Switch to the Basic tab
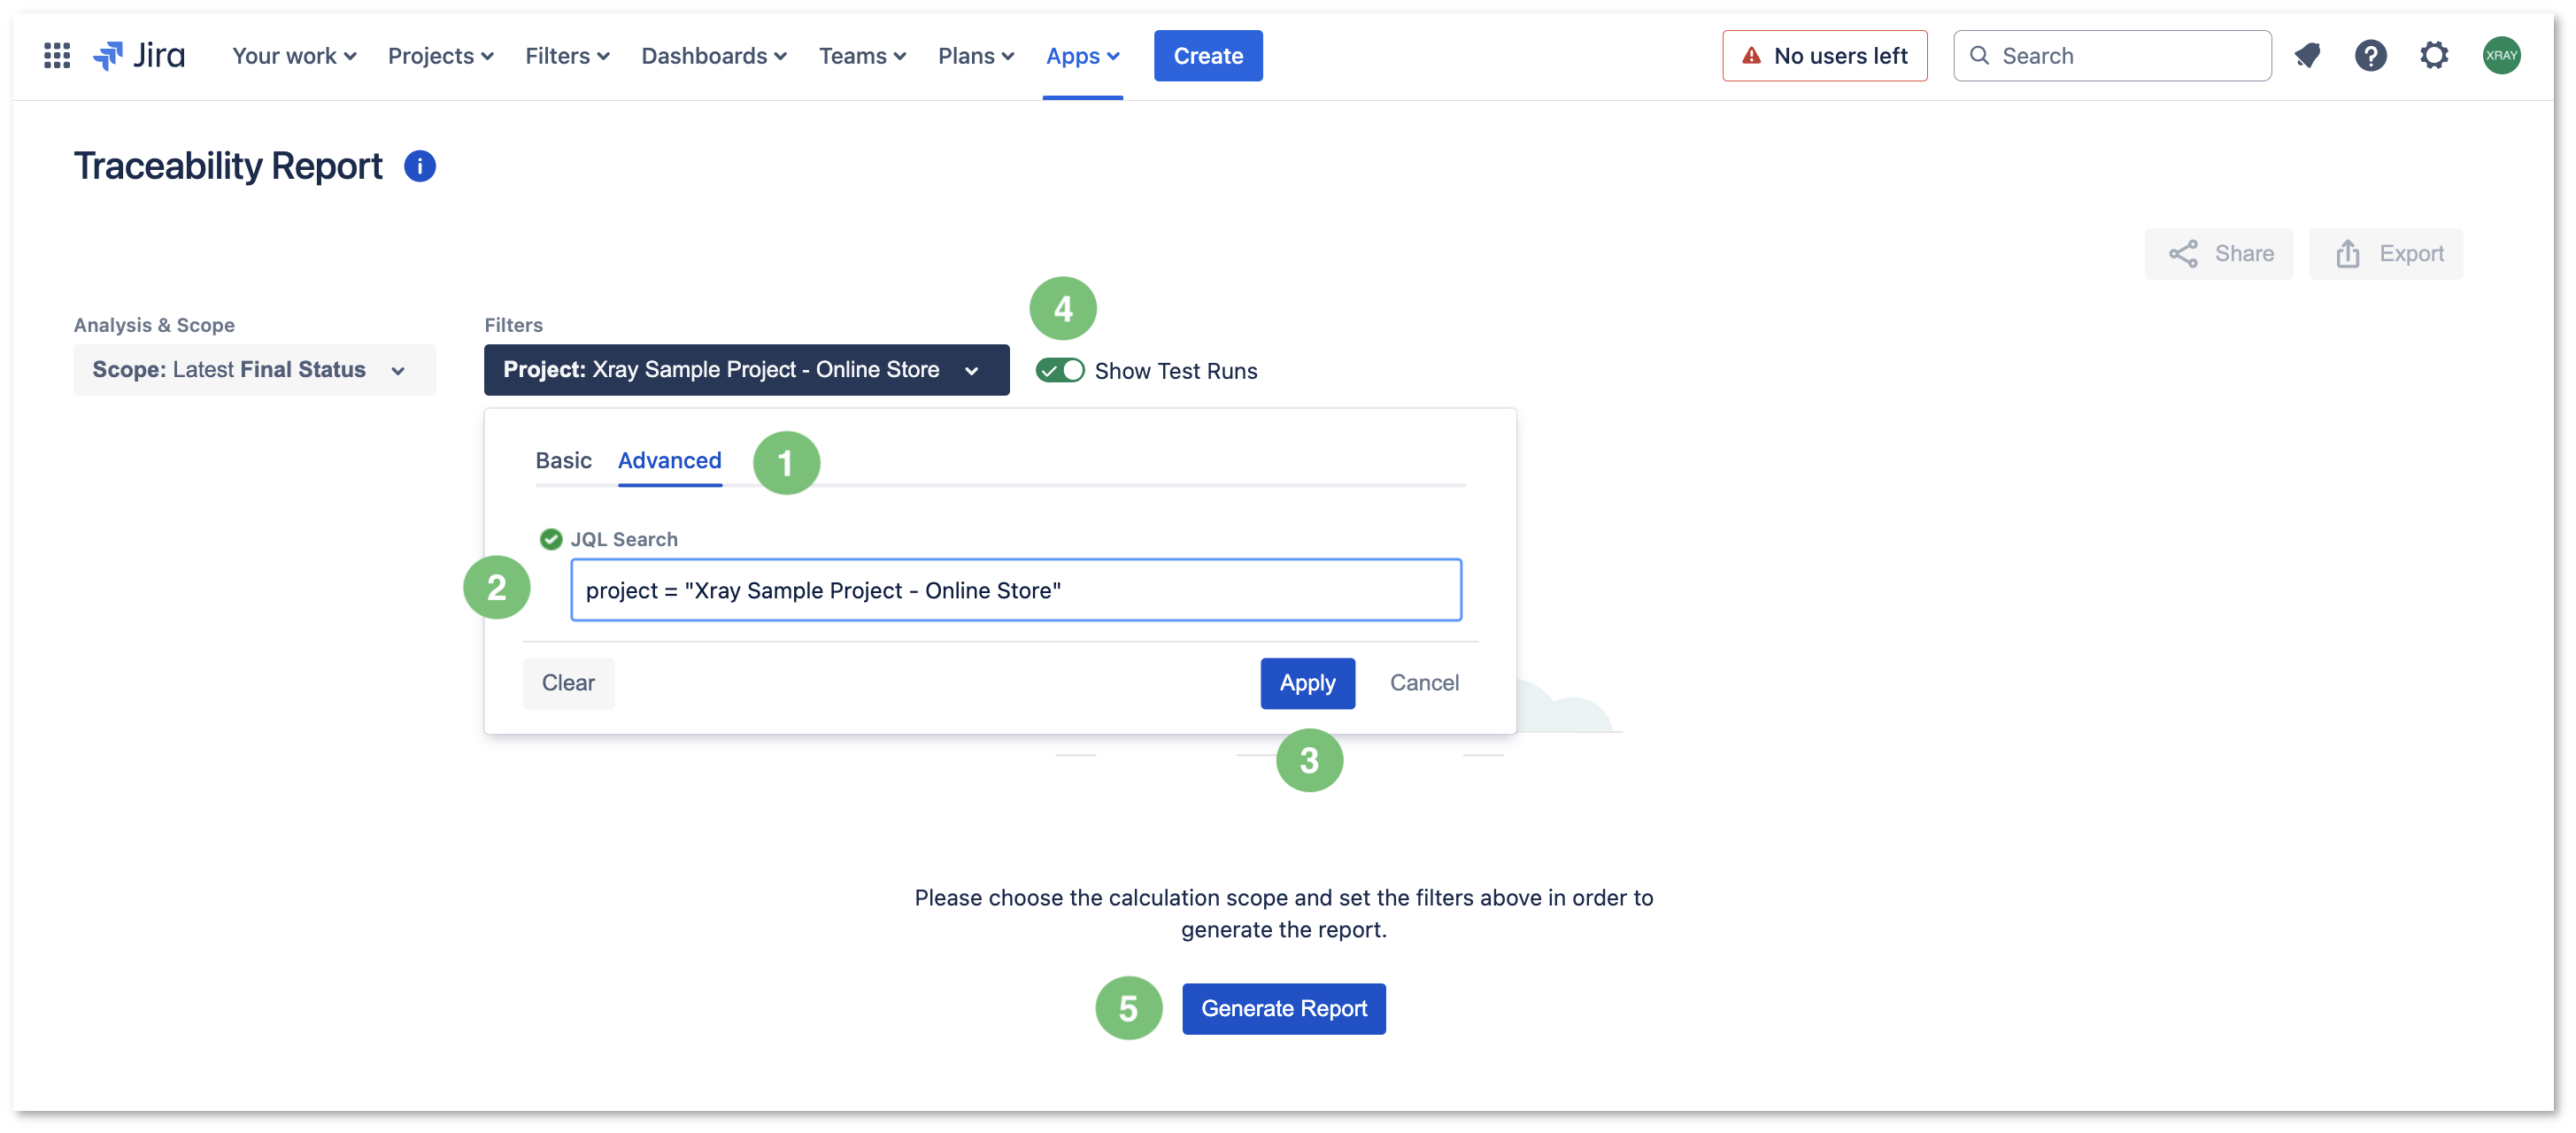The width and height of the screenshot is (2576, 1133). 563,460
